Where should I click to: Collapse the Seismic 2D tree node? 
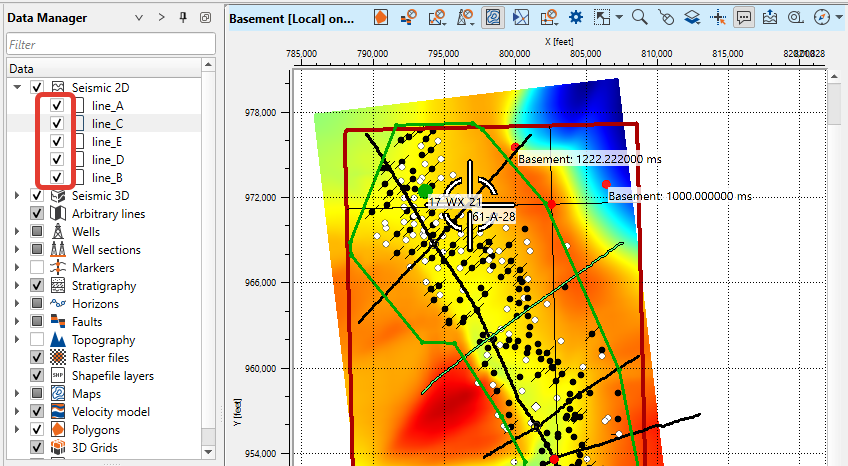[x=17, y=88]
